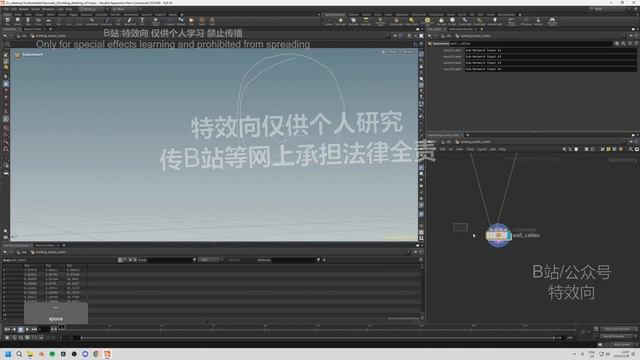Select the Torus shelf tool
This screenshot has width=640, height=360.
tap(38, 21)
